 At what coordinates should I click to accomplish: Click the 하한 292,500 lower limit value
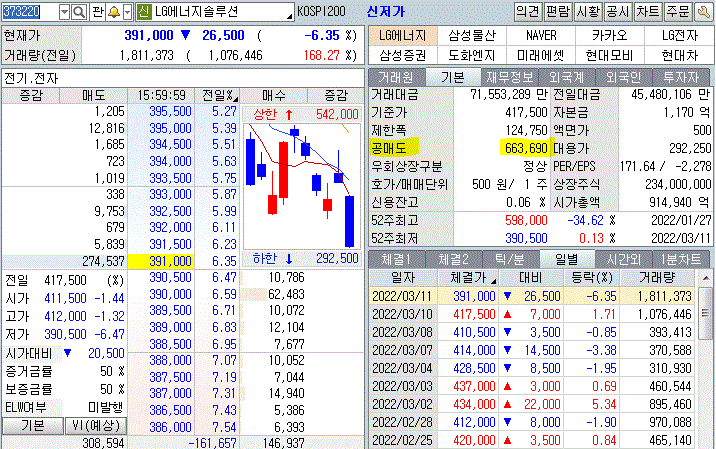pos(337,259)
